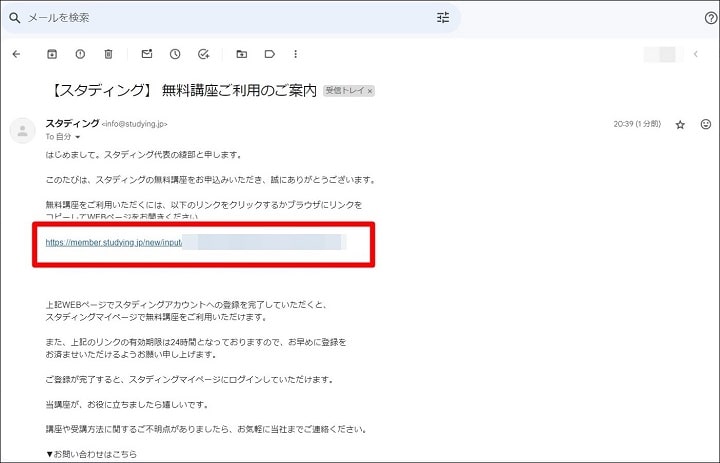Screen dimensions: 720x463
Task: Add email to tasks
Action: 203,54
